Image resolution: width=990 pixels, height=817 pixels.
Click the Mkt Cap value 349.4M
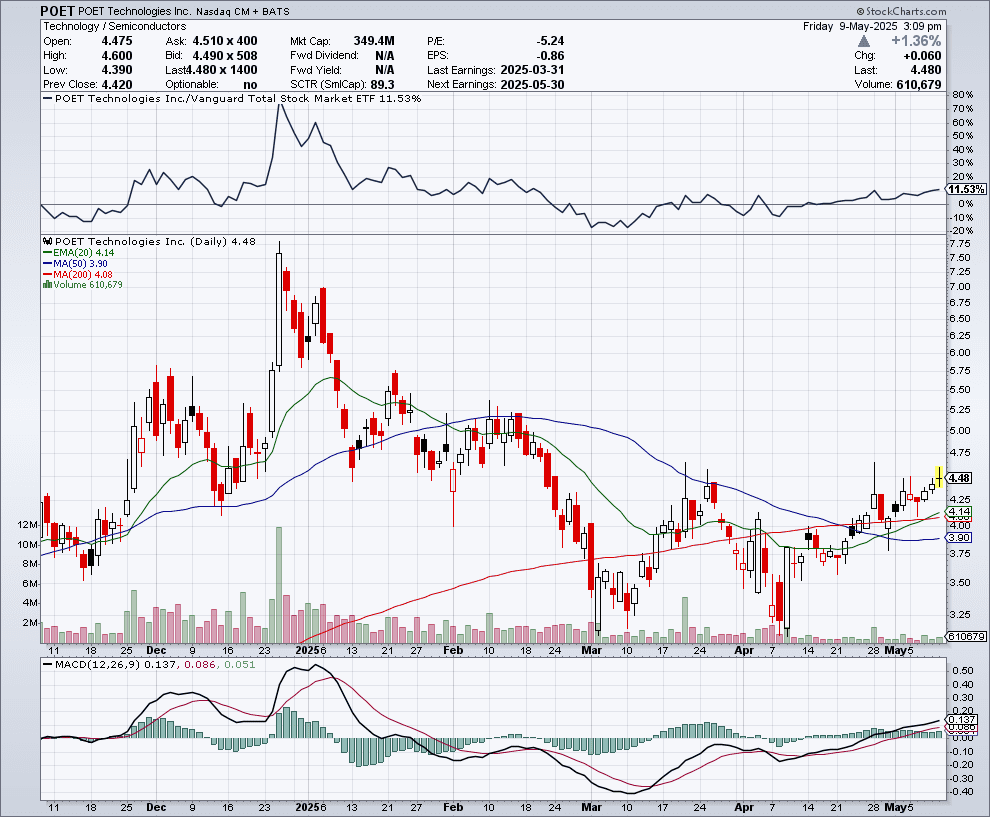374,41
